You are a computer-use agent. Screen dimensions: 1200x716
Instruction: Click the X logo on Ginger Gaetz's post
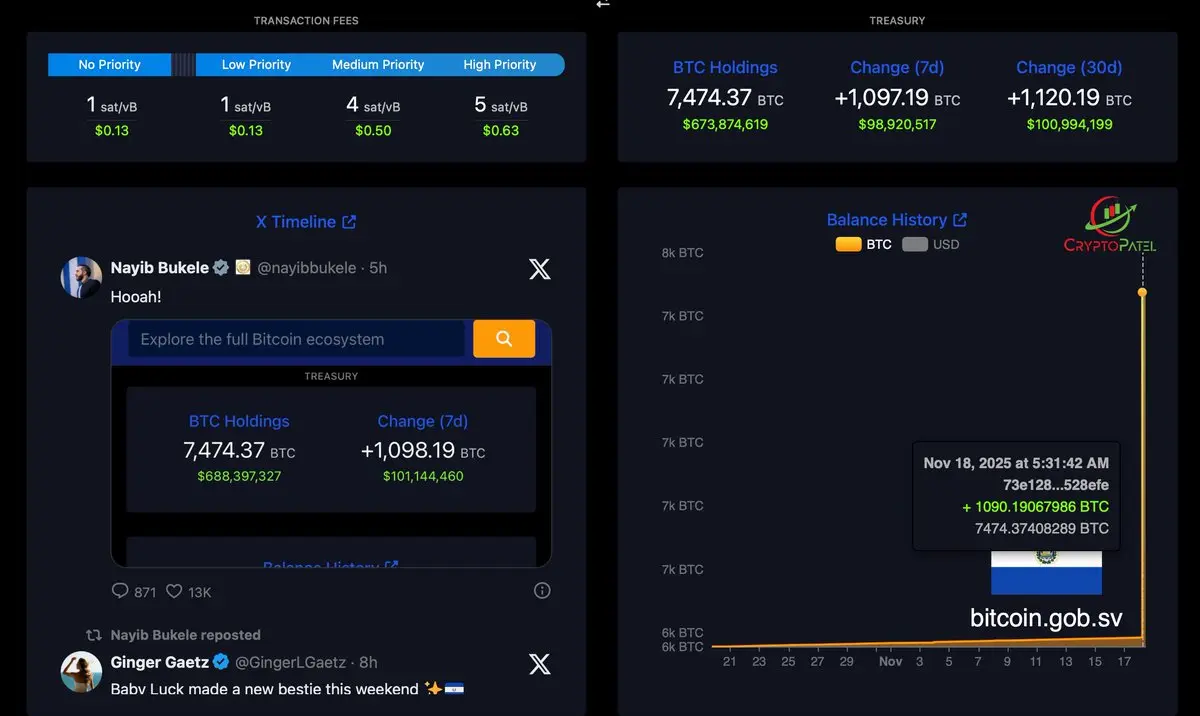pyautogui.click(x=539, y=663)
